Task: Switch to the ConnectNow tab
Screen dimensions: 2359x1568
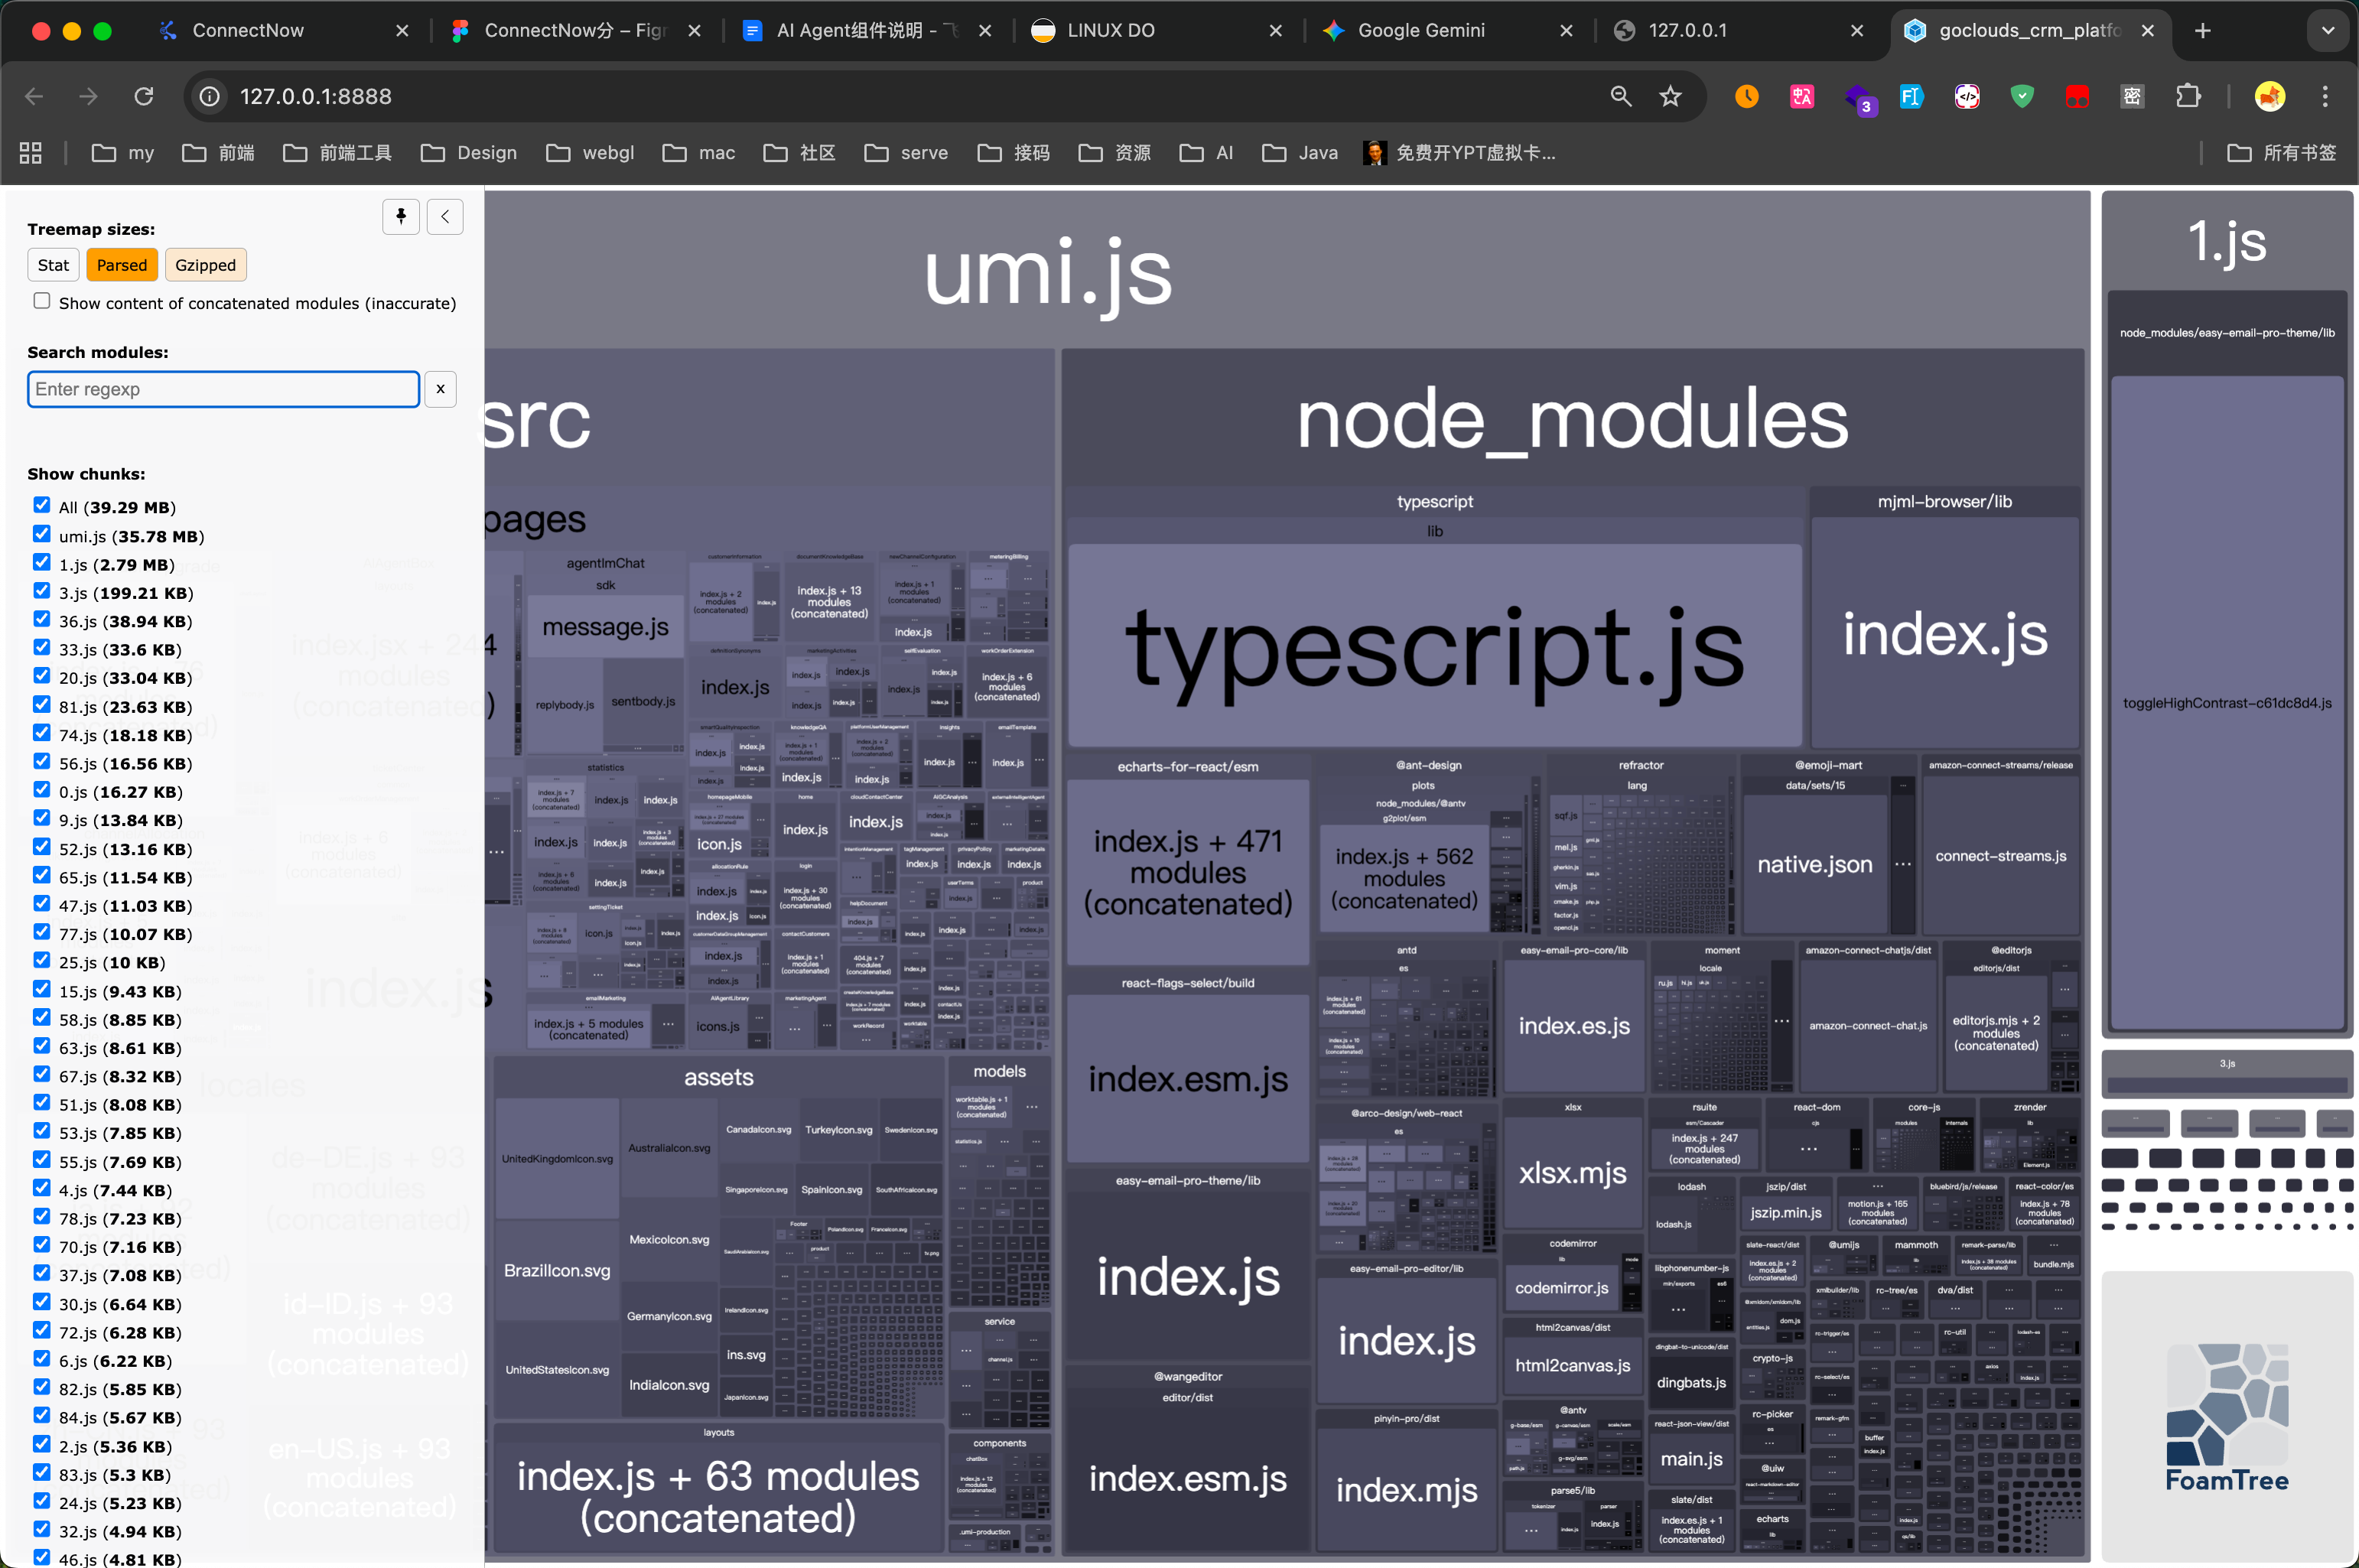Action: (283, 31)
